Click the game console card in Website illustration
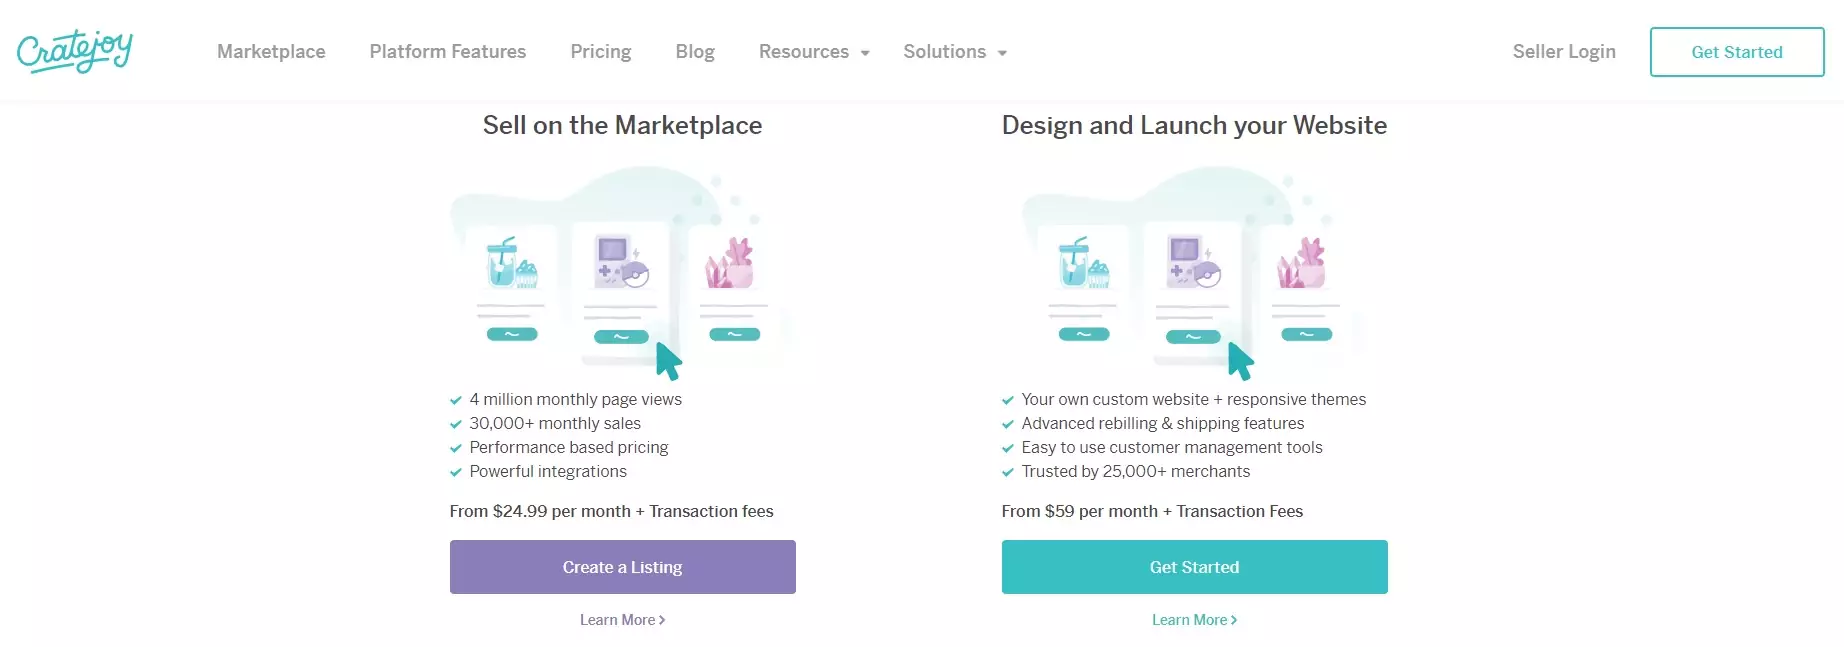The width and height of the screenshot is (1844, 647). click(1193, 285)
